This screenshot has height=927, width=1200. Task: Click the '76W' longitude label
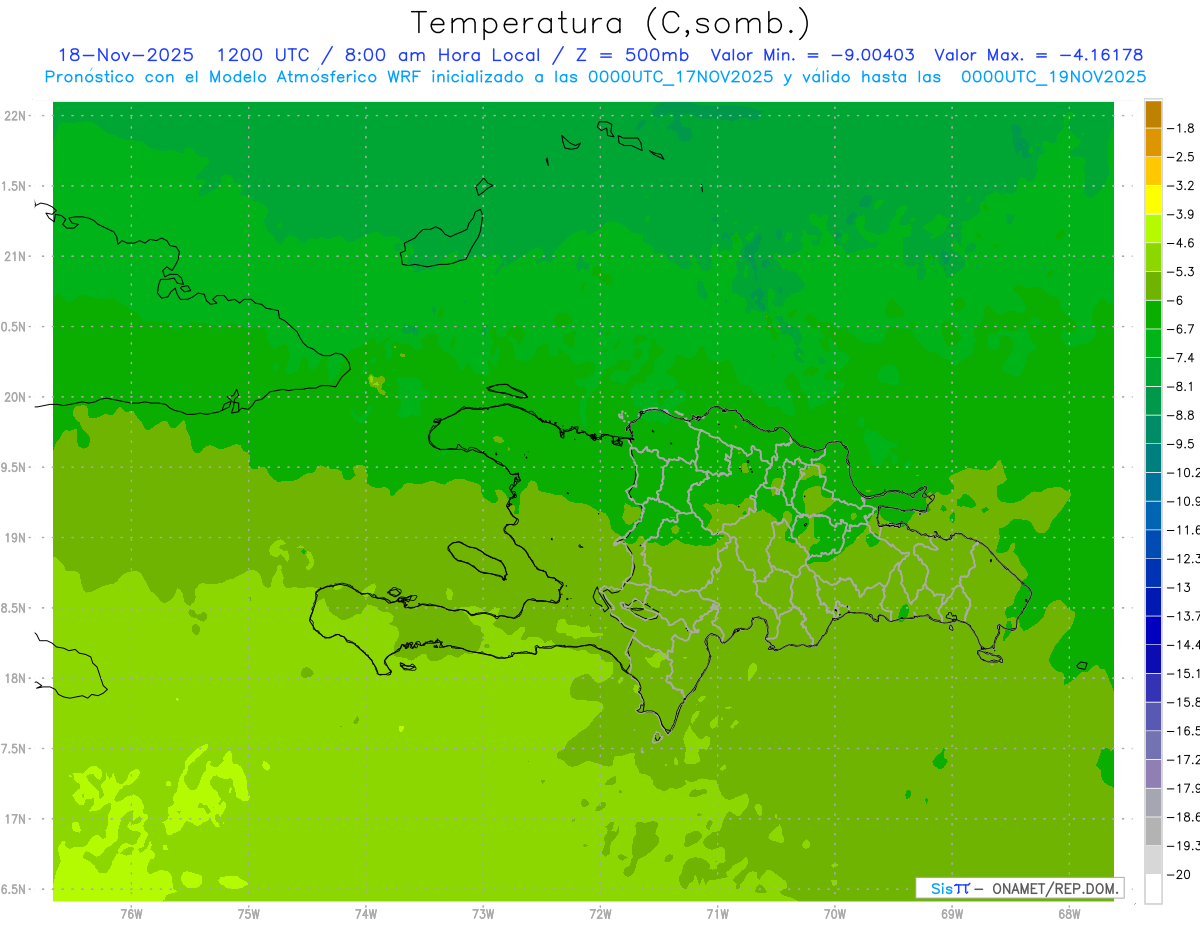(x=131, y=914)
